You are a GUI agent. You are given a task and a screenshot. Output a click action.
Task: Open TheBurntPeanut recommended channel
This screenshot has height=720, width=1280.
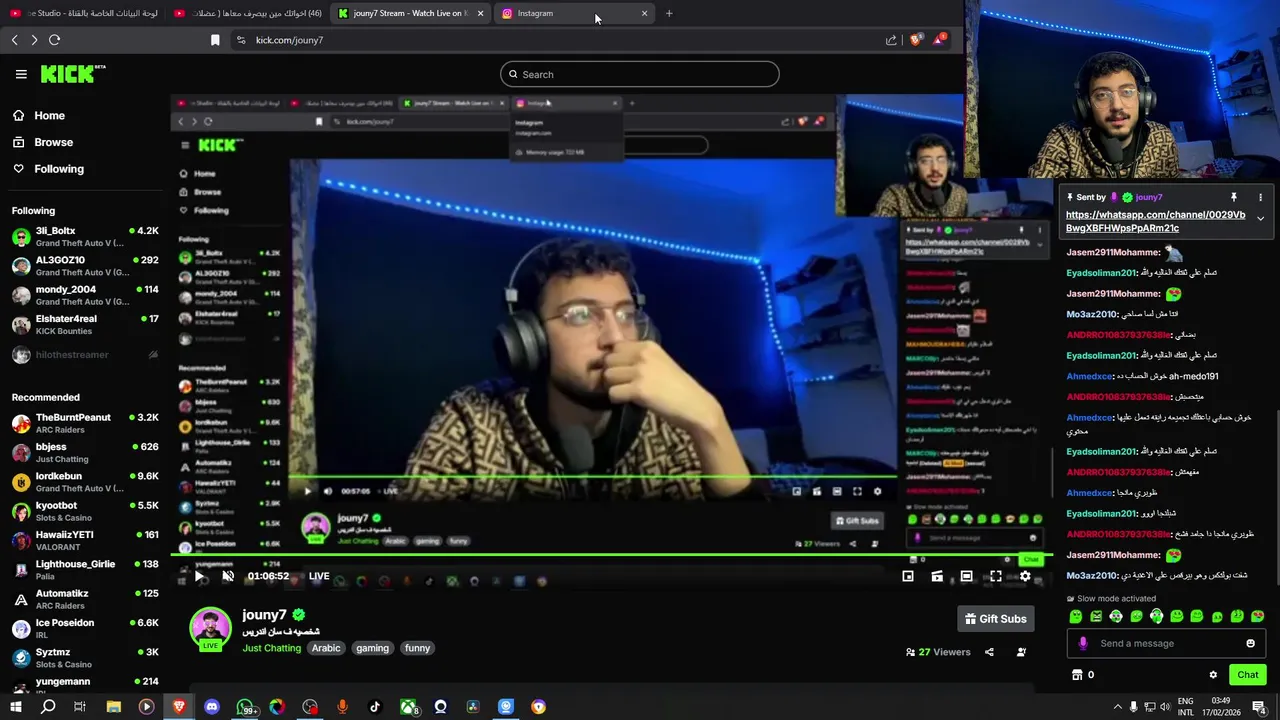[x=84, y=423]
